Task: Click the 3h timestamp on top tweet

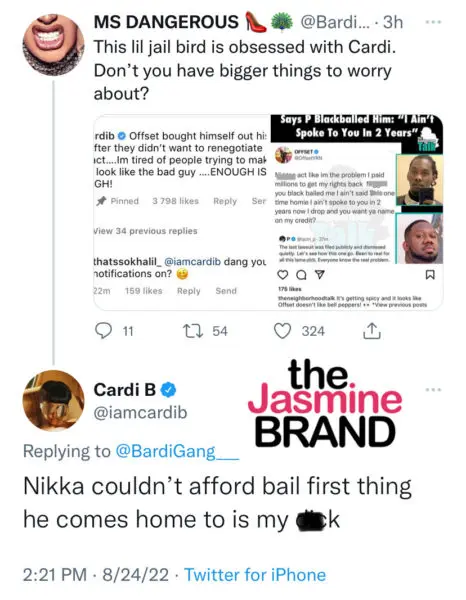Action: pyautogui.click(x=393, y=22)
